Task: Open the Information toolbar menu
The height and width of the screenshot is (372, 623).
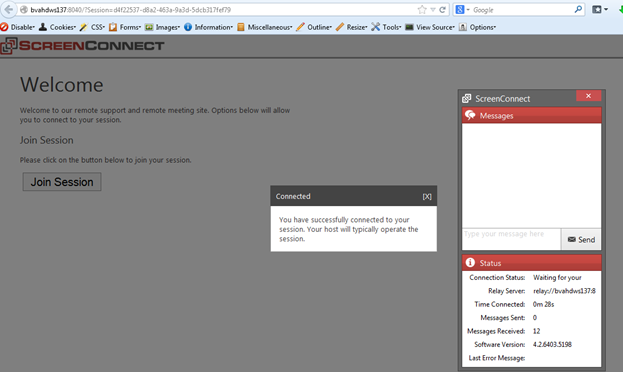Action: (213, 27)
